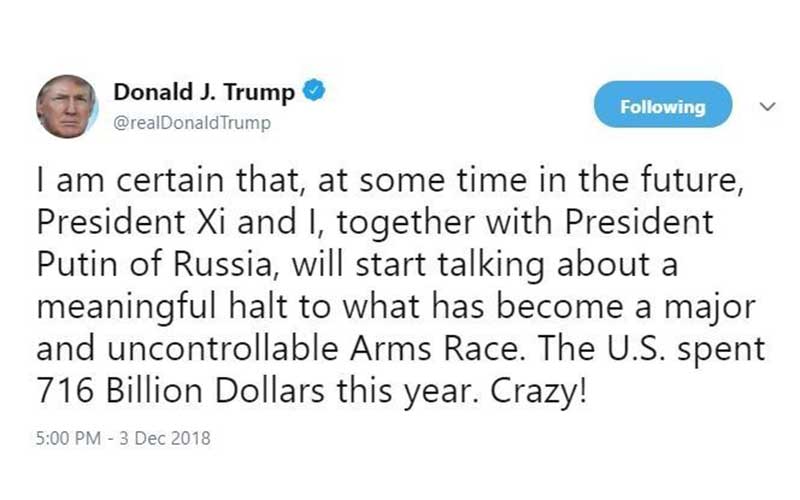Click the 5:00 PM timestamp

tap(66, 438)
